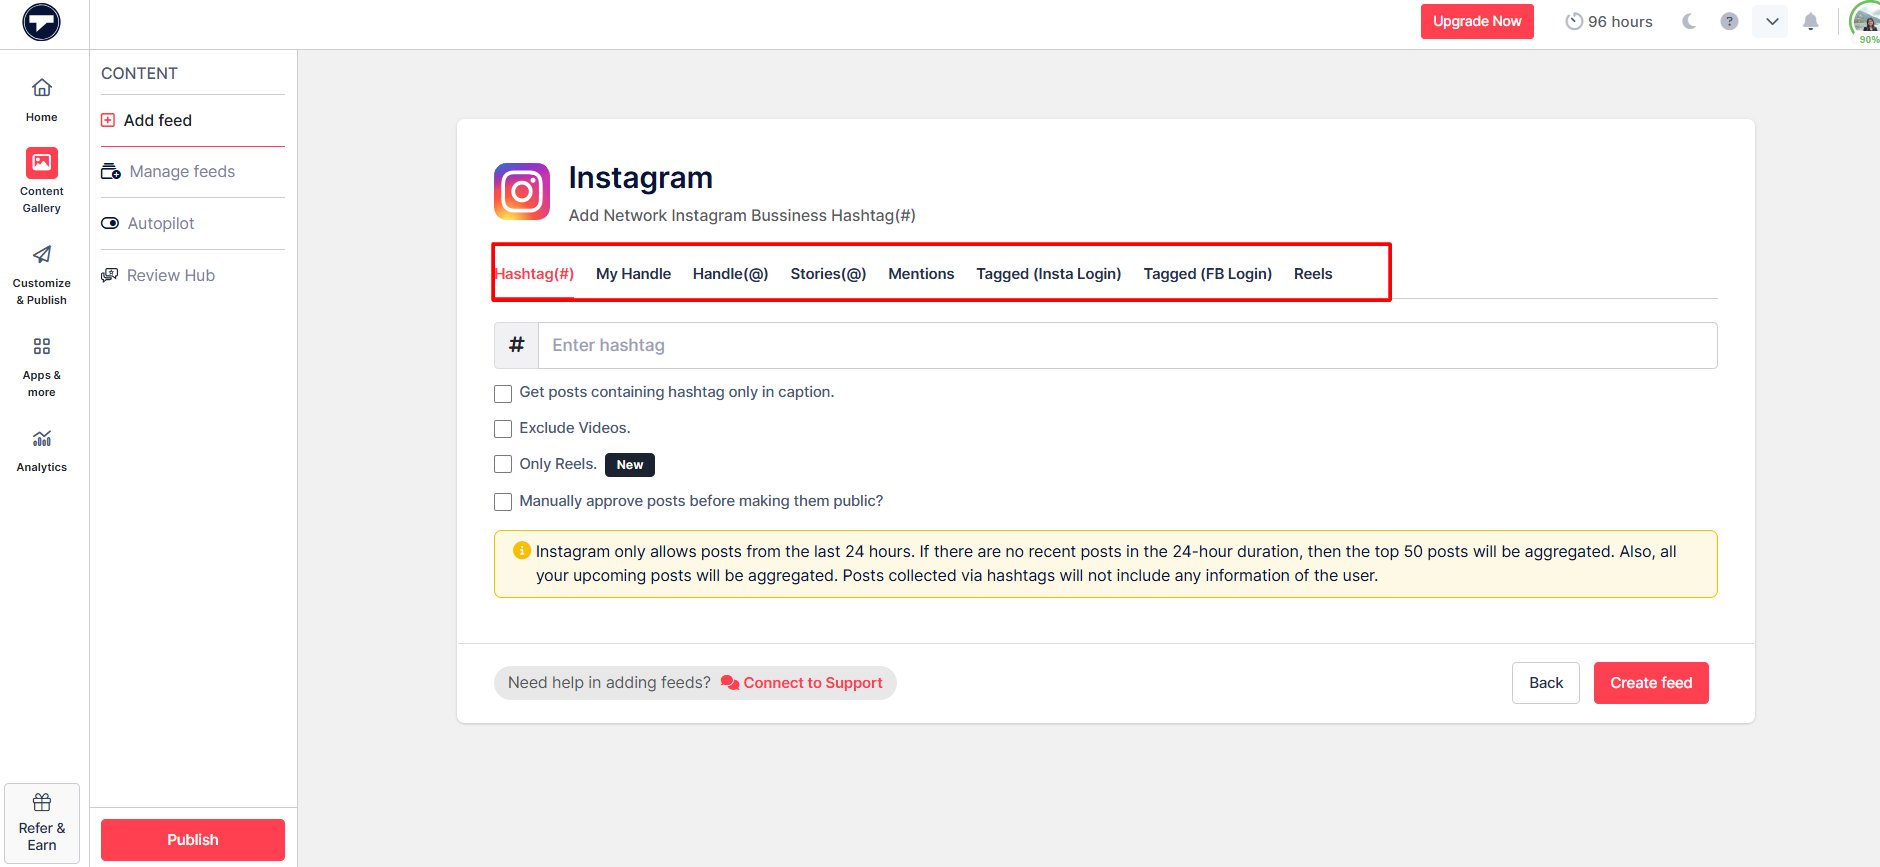Click the Upgrade Now button
The width and height of the screenshot is (1880, 867).
coord(1477,21)
